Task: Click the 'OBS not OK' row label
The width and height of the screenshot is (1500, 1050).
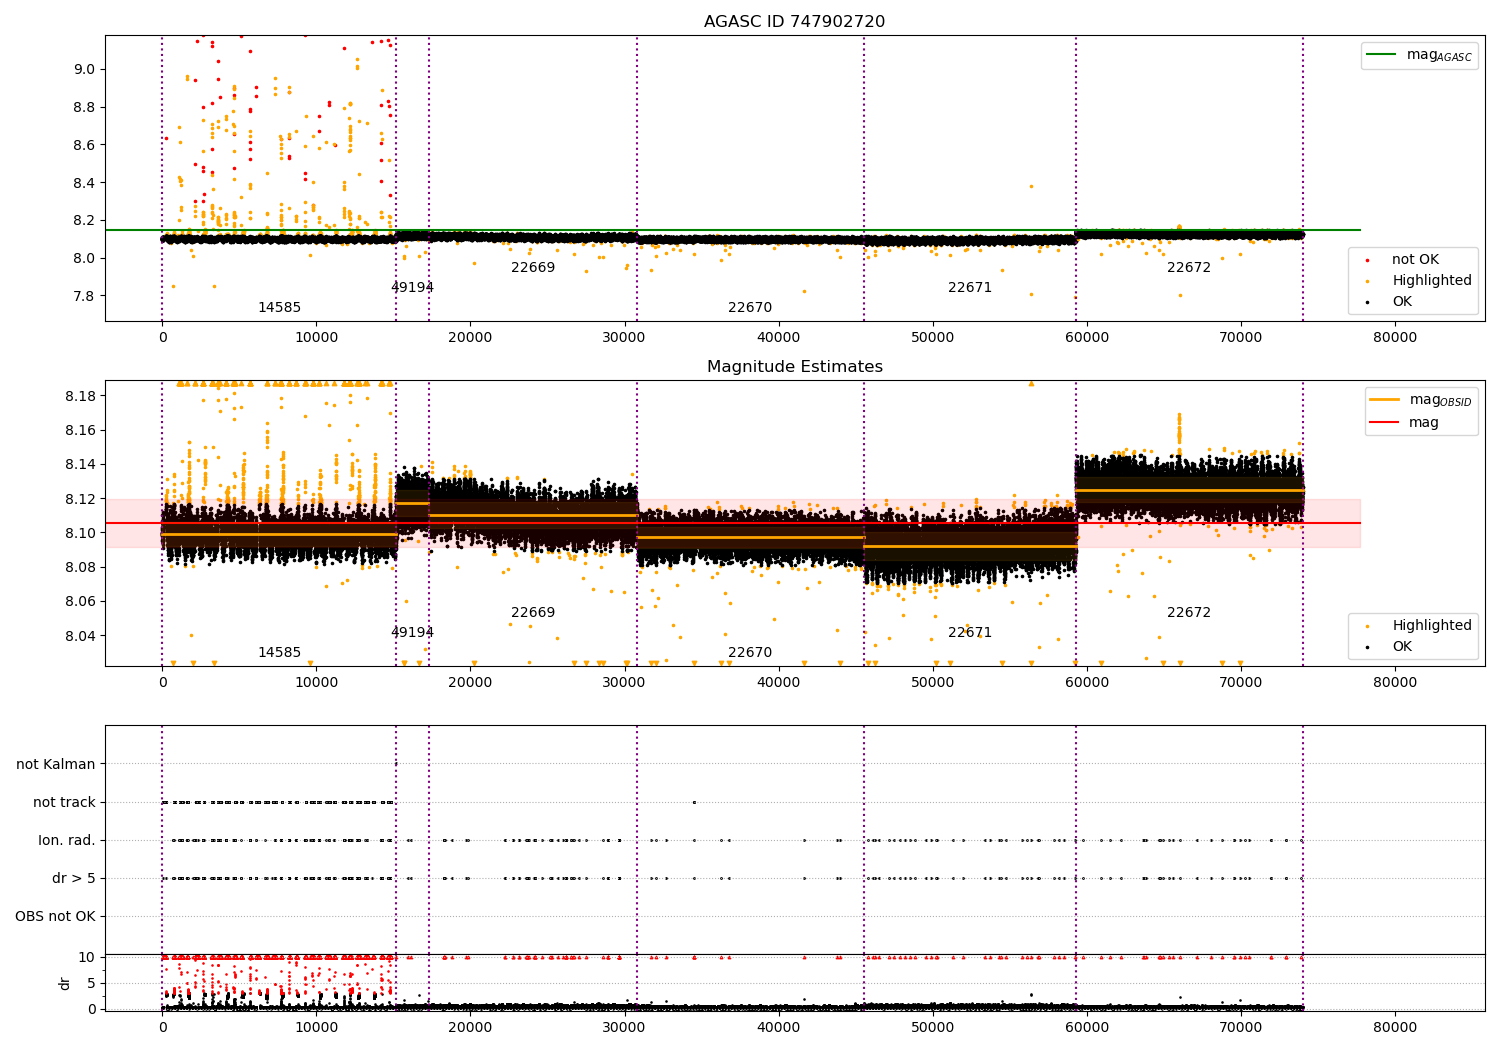Action: point(55,917)
